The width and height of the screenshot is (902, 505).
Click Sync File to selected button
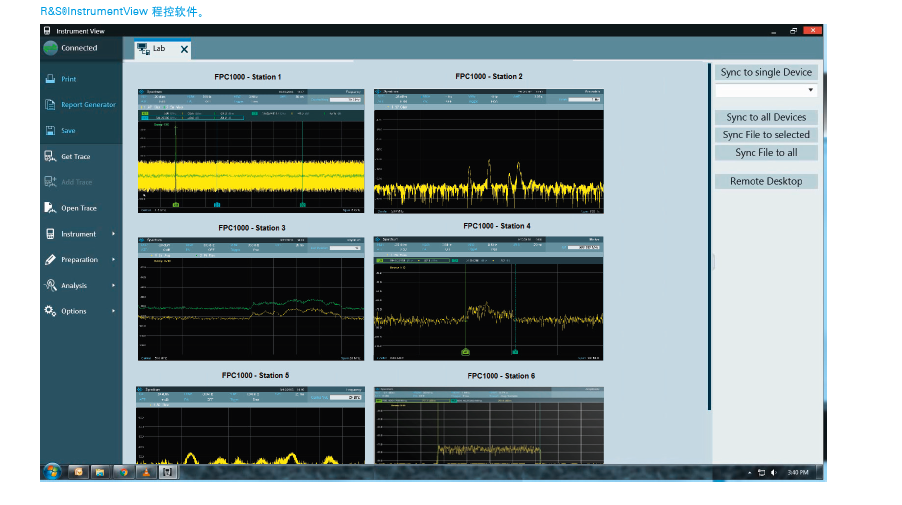[766, 135]
